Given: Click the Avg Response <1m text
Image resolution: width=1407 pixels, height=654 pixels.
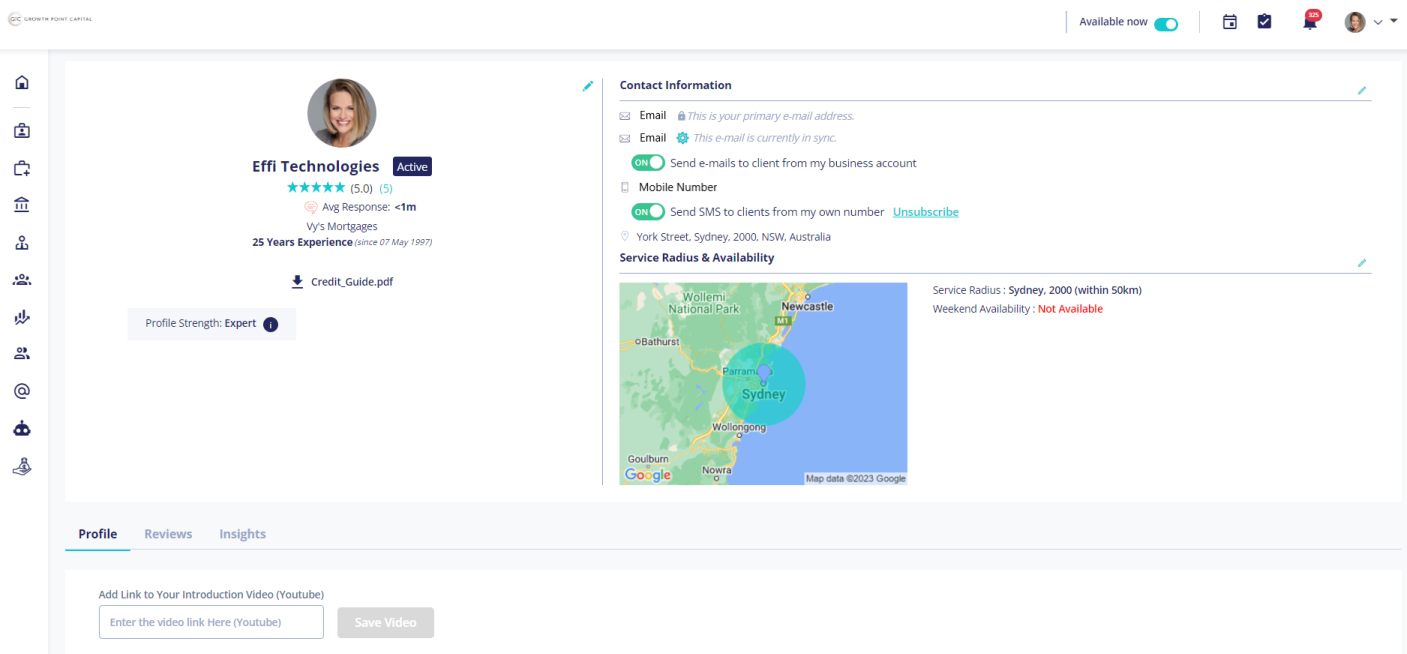Looking at the screenshot, I should (x=369, y=207).
